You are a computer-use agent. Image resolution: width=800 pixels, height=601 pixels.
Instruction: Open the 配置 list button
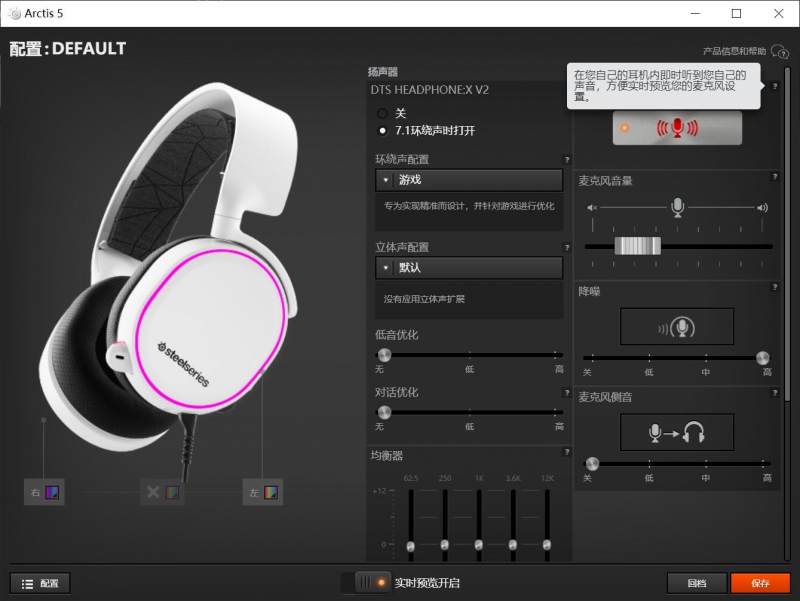(40, 584)
